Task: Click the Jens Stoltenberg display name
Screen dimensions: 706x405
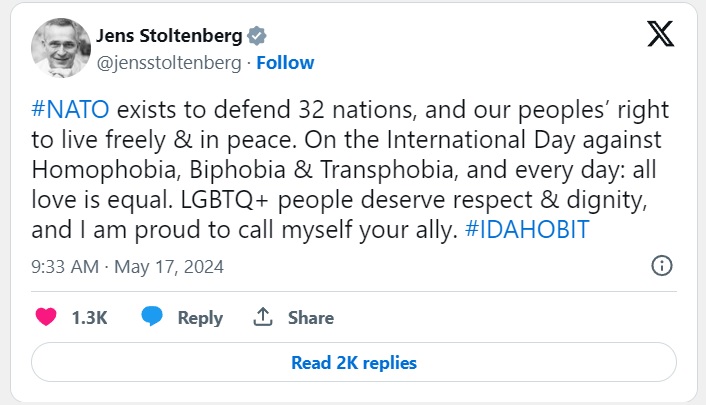Action: (x=168, y=37)
